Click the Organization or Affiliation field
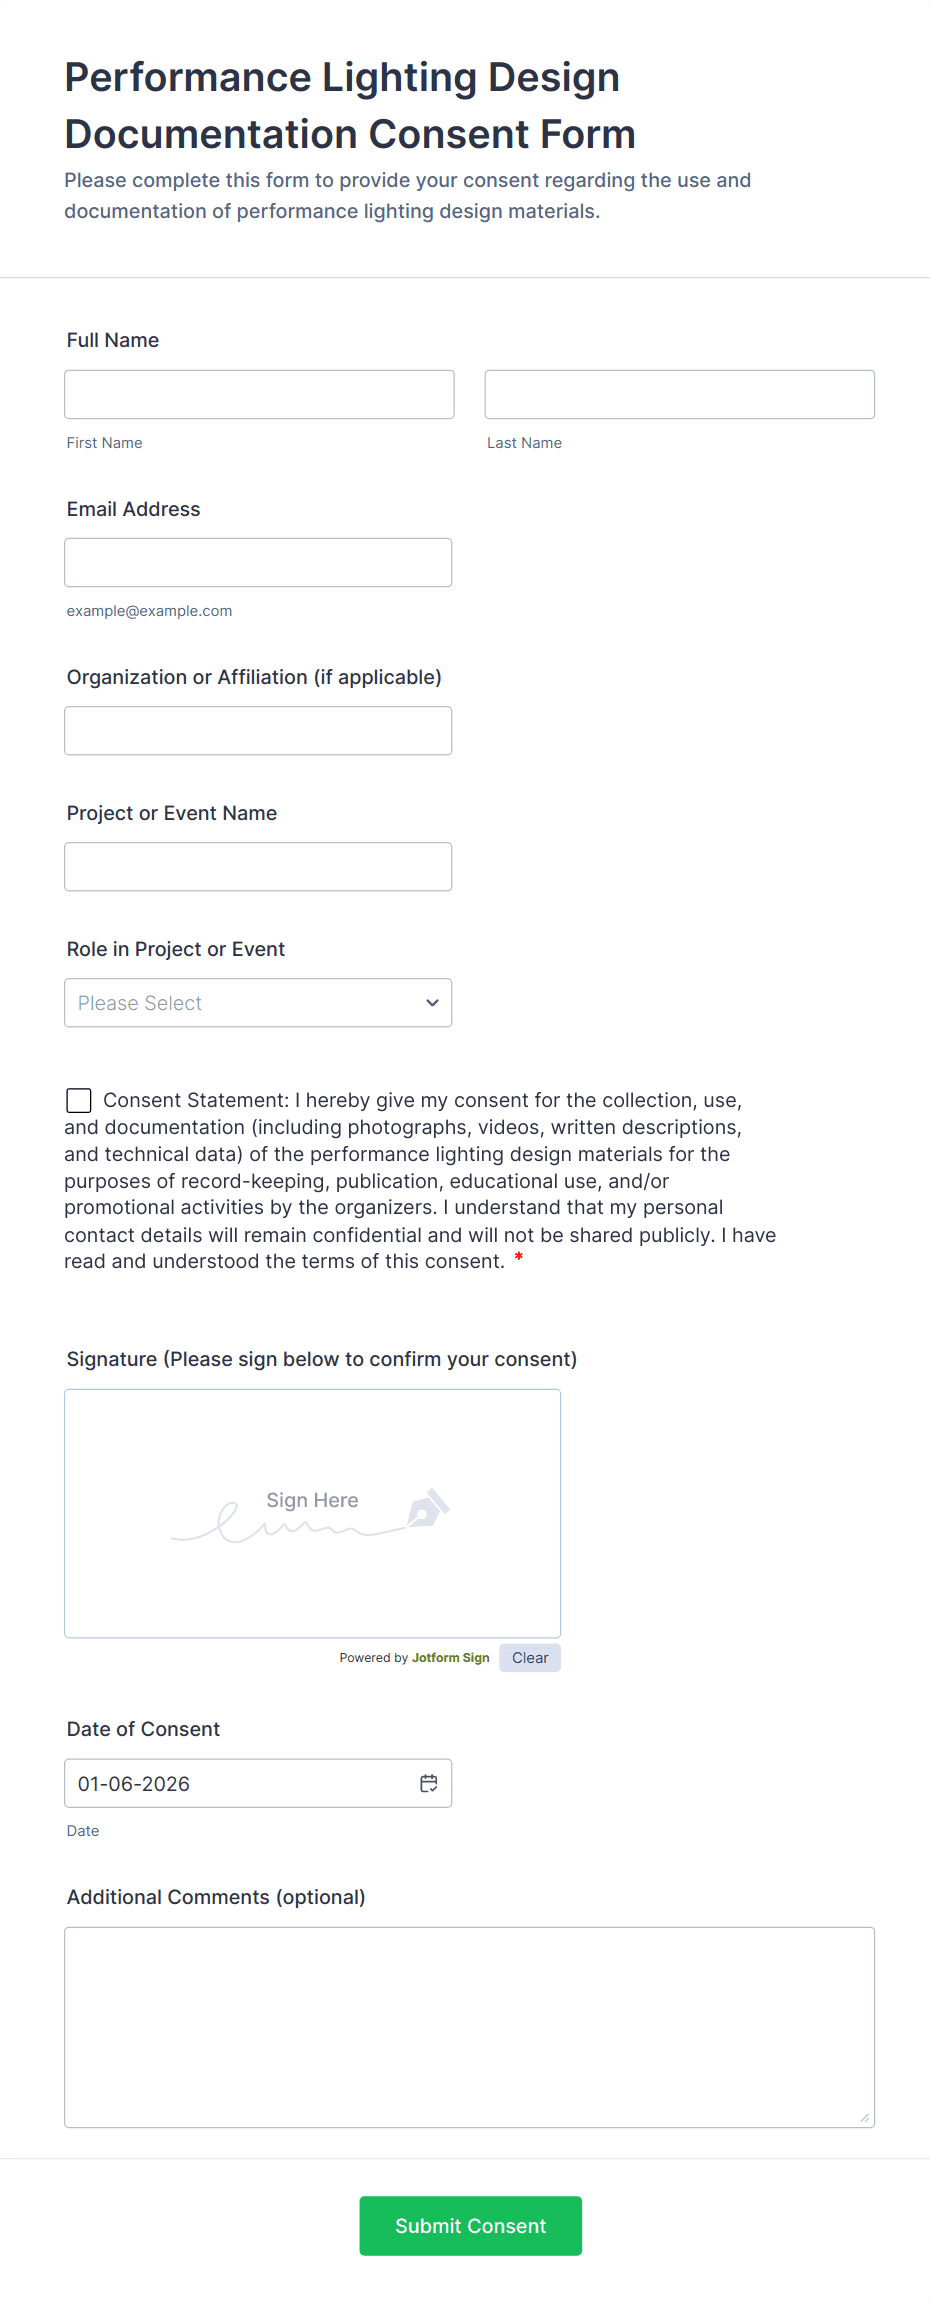 pos(258,730)
